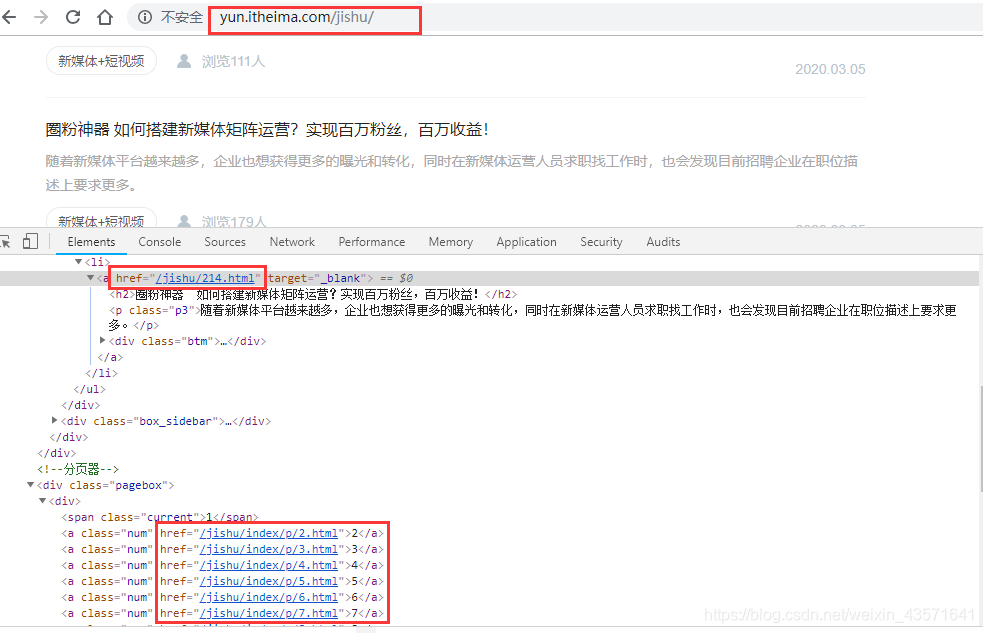
Task: Open the /jishu/index/p/3.html link
Action: (269, 550)
